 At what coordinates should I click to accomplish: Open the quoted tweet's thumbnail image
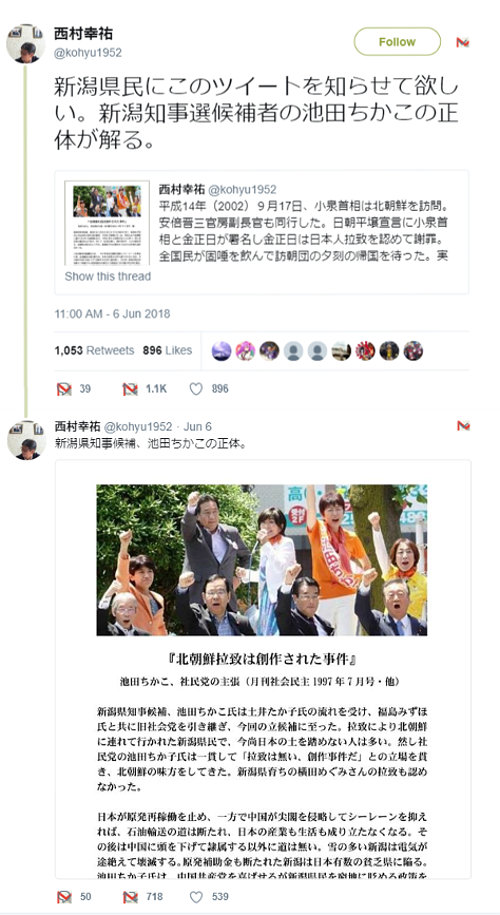click(107, 223)
